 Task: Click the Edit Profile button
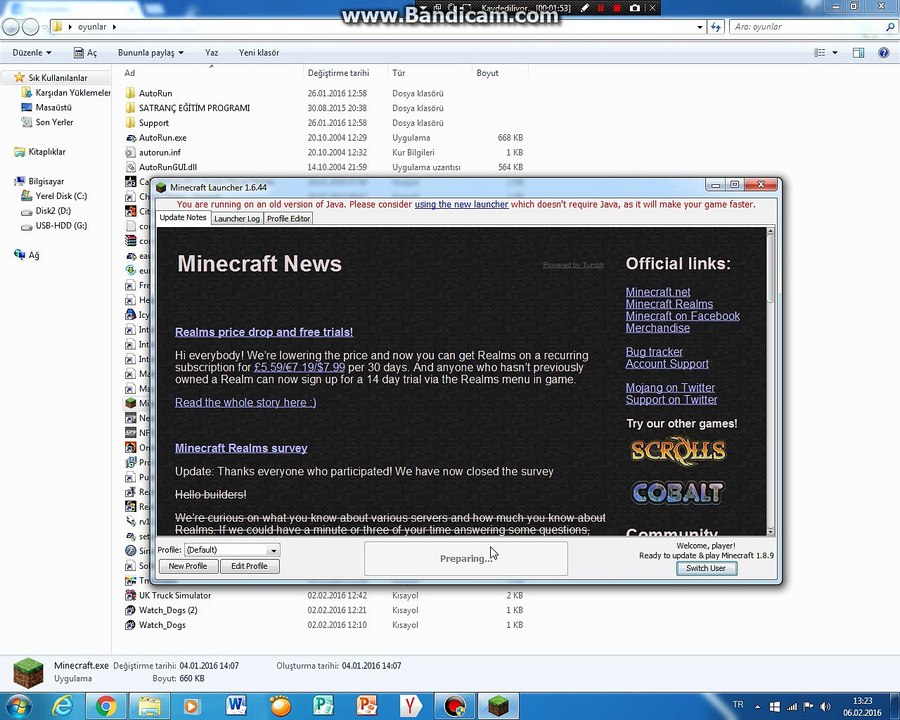click(x=249, y=566)
